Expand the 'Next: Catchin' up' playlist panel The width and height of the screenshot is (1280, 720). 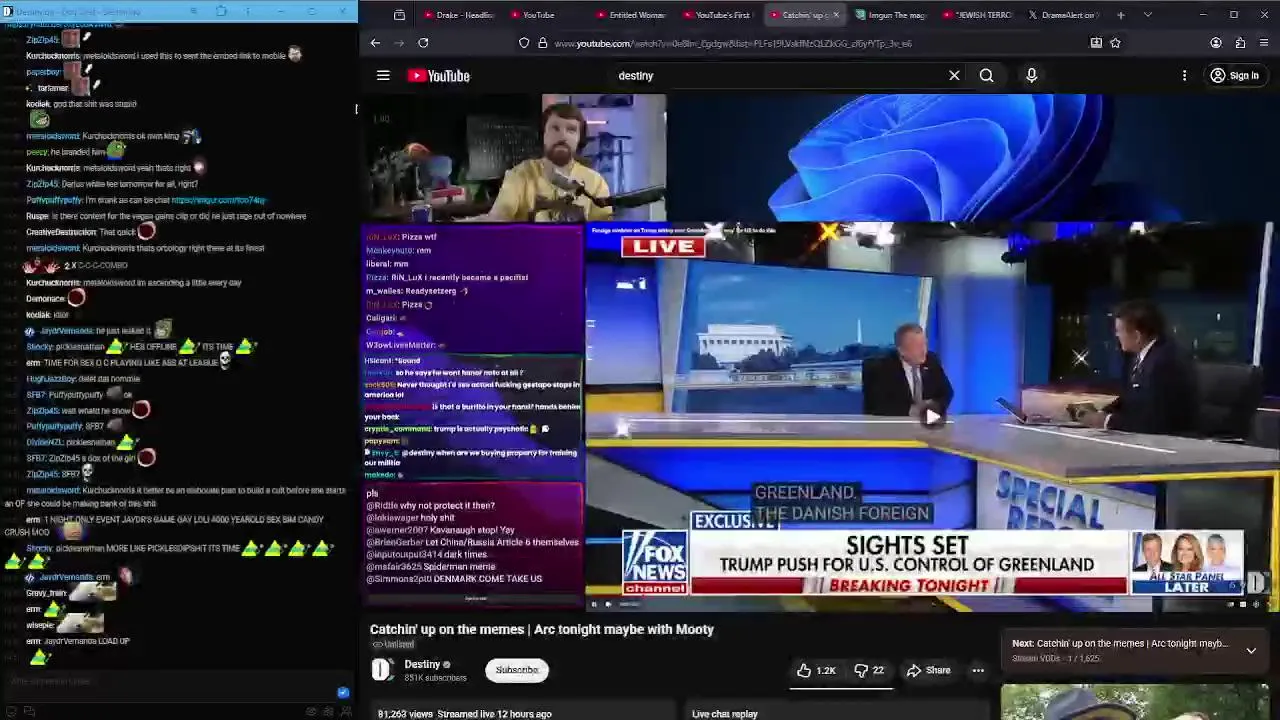1251,650
